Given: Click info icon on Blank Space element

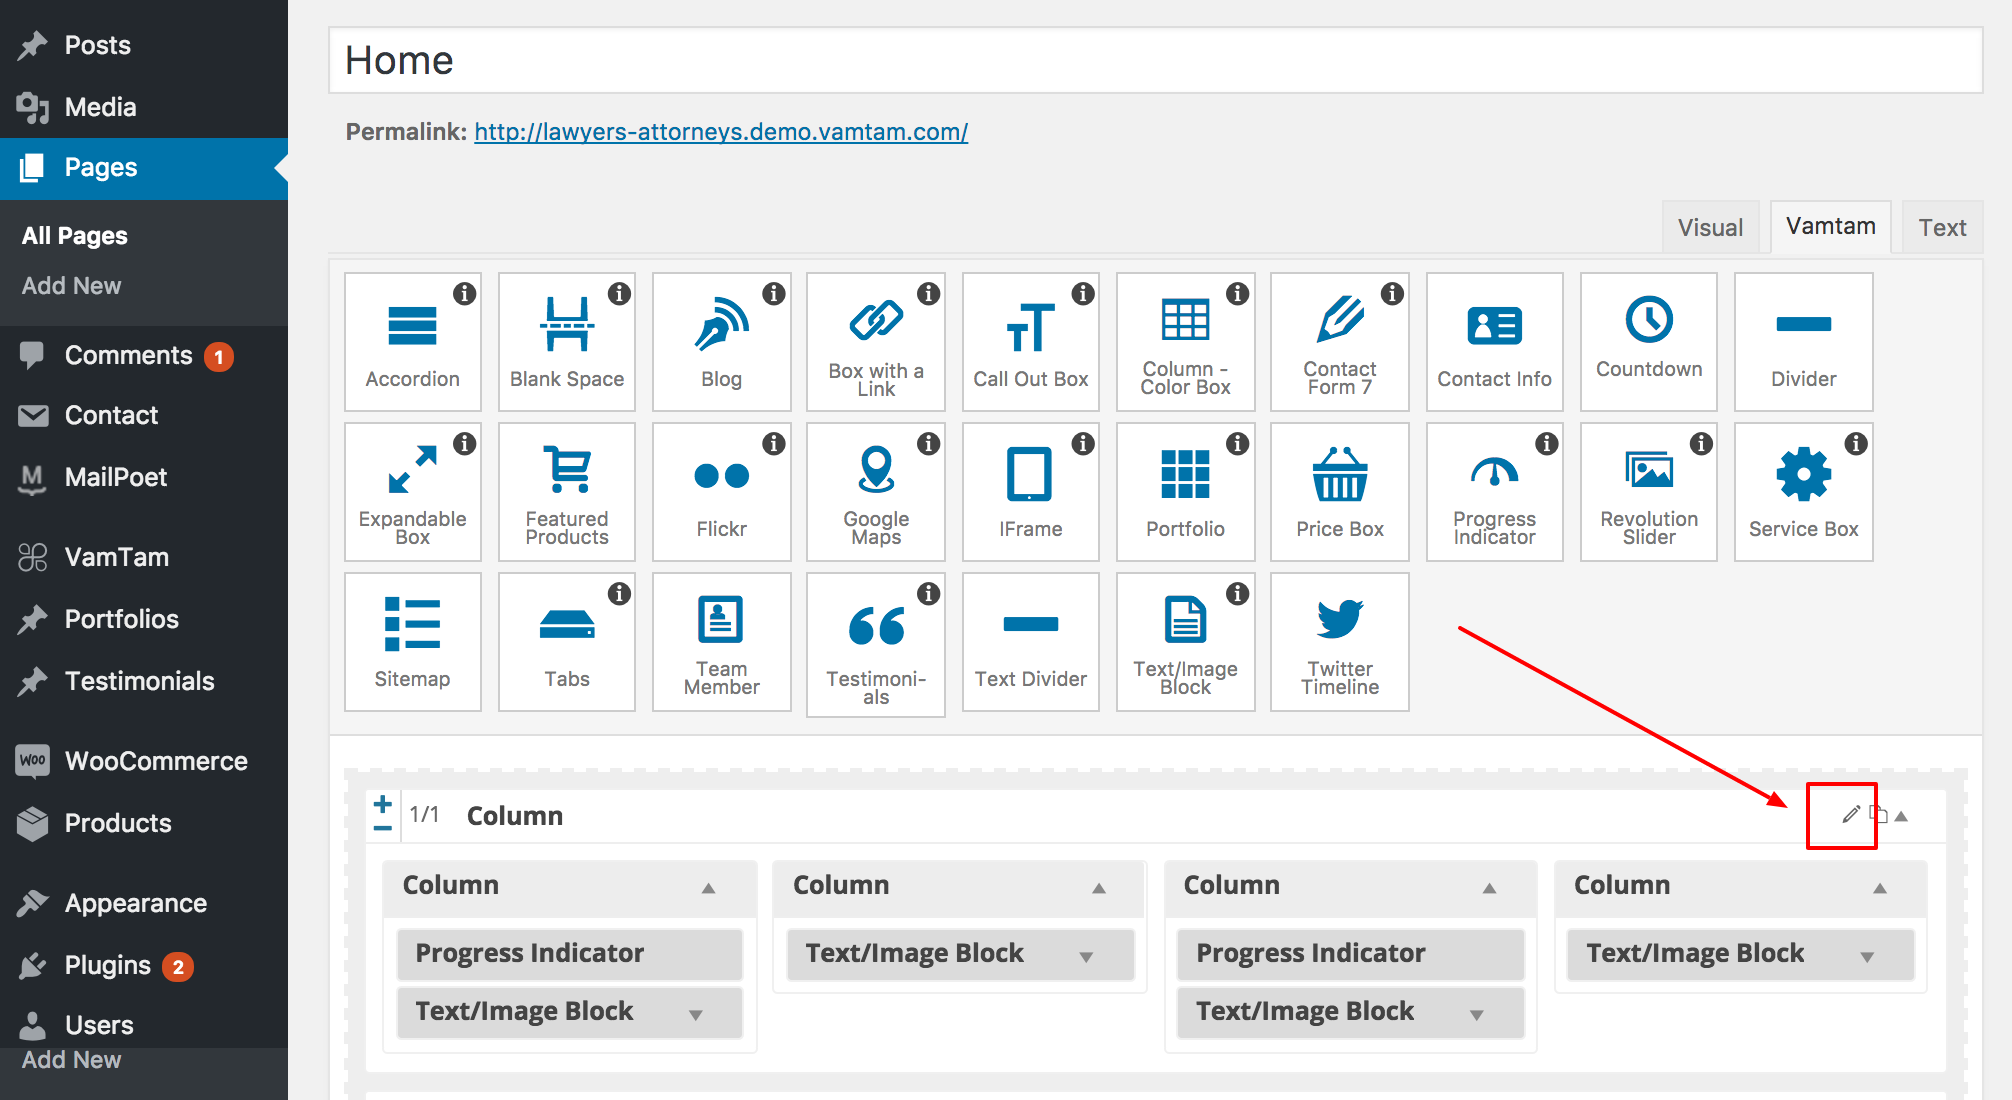Looking at the screenshot, I should tap(620, 294).
